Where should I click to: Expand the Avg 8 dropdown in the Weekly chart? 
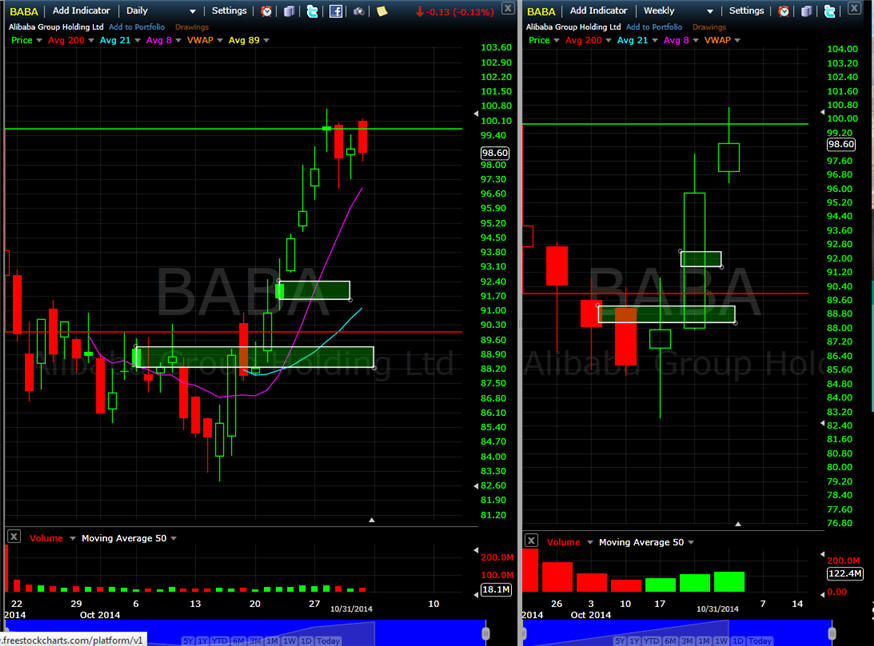coord(696,40)
